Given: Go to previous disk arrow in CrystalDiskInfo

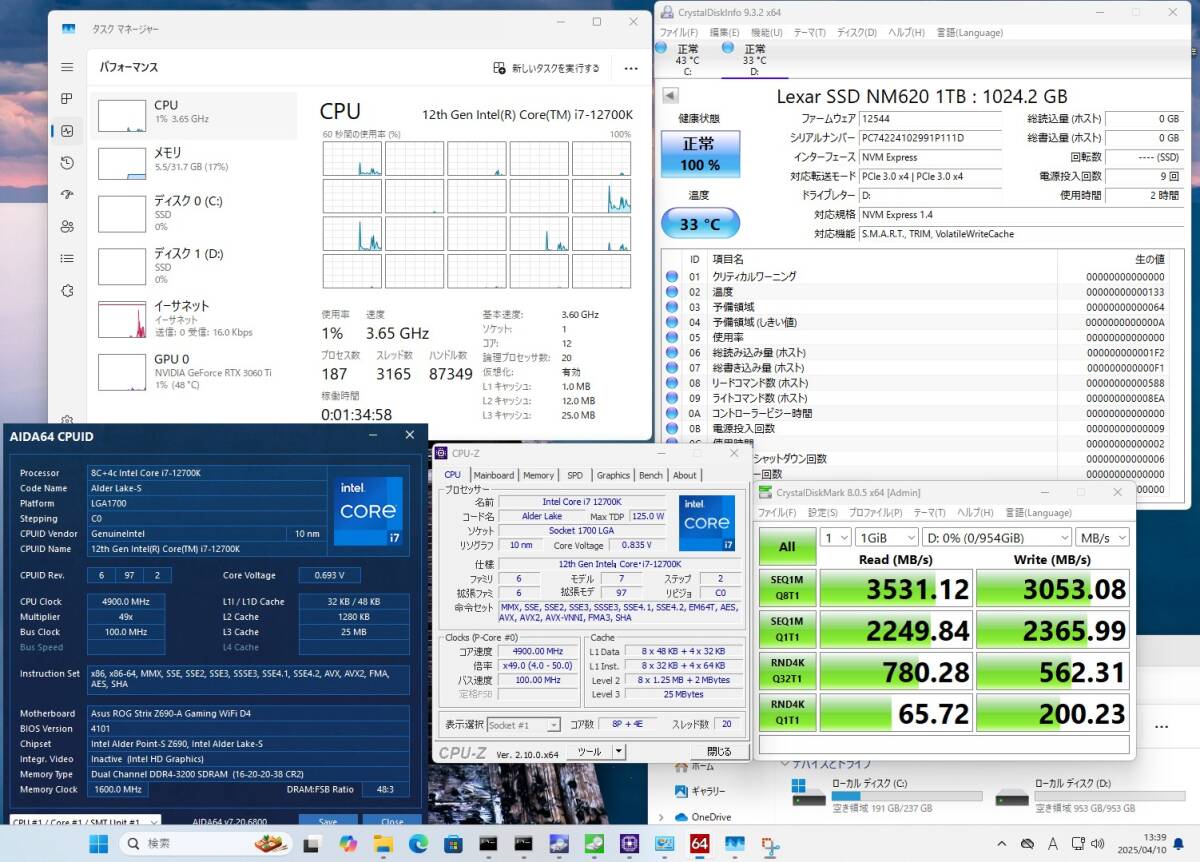Looking at the screenshot, I should coord(670,96).
